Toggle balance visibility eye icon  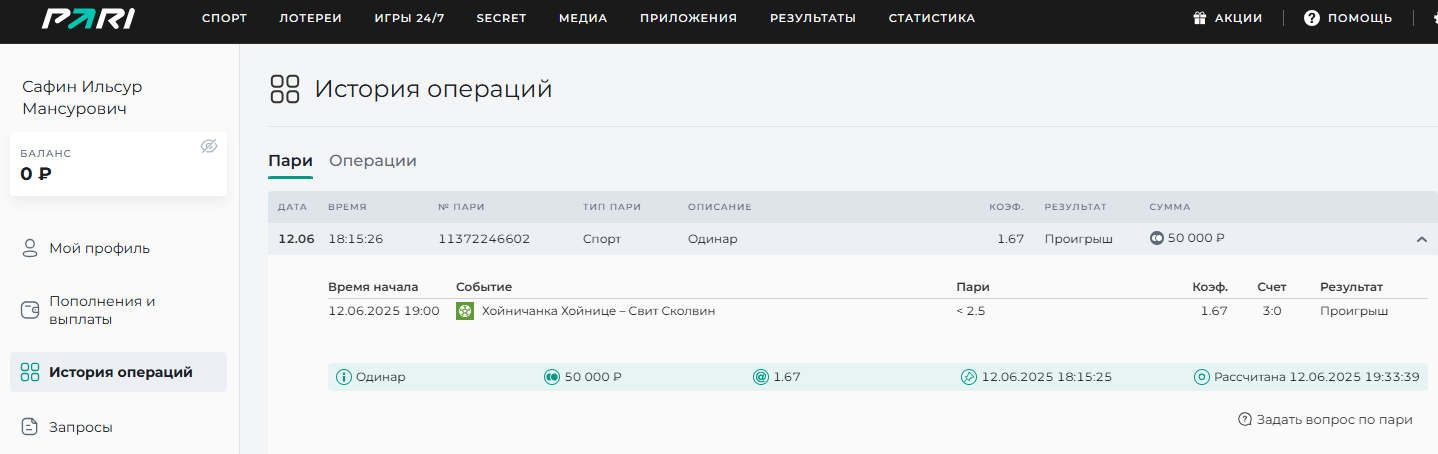point(208,146)
